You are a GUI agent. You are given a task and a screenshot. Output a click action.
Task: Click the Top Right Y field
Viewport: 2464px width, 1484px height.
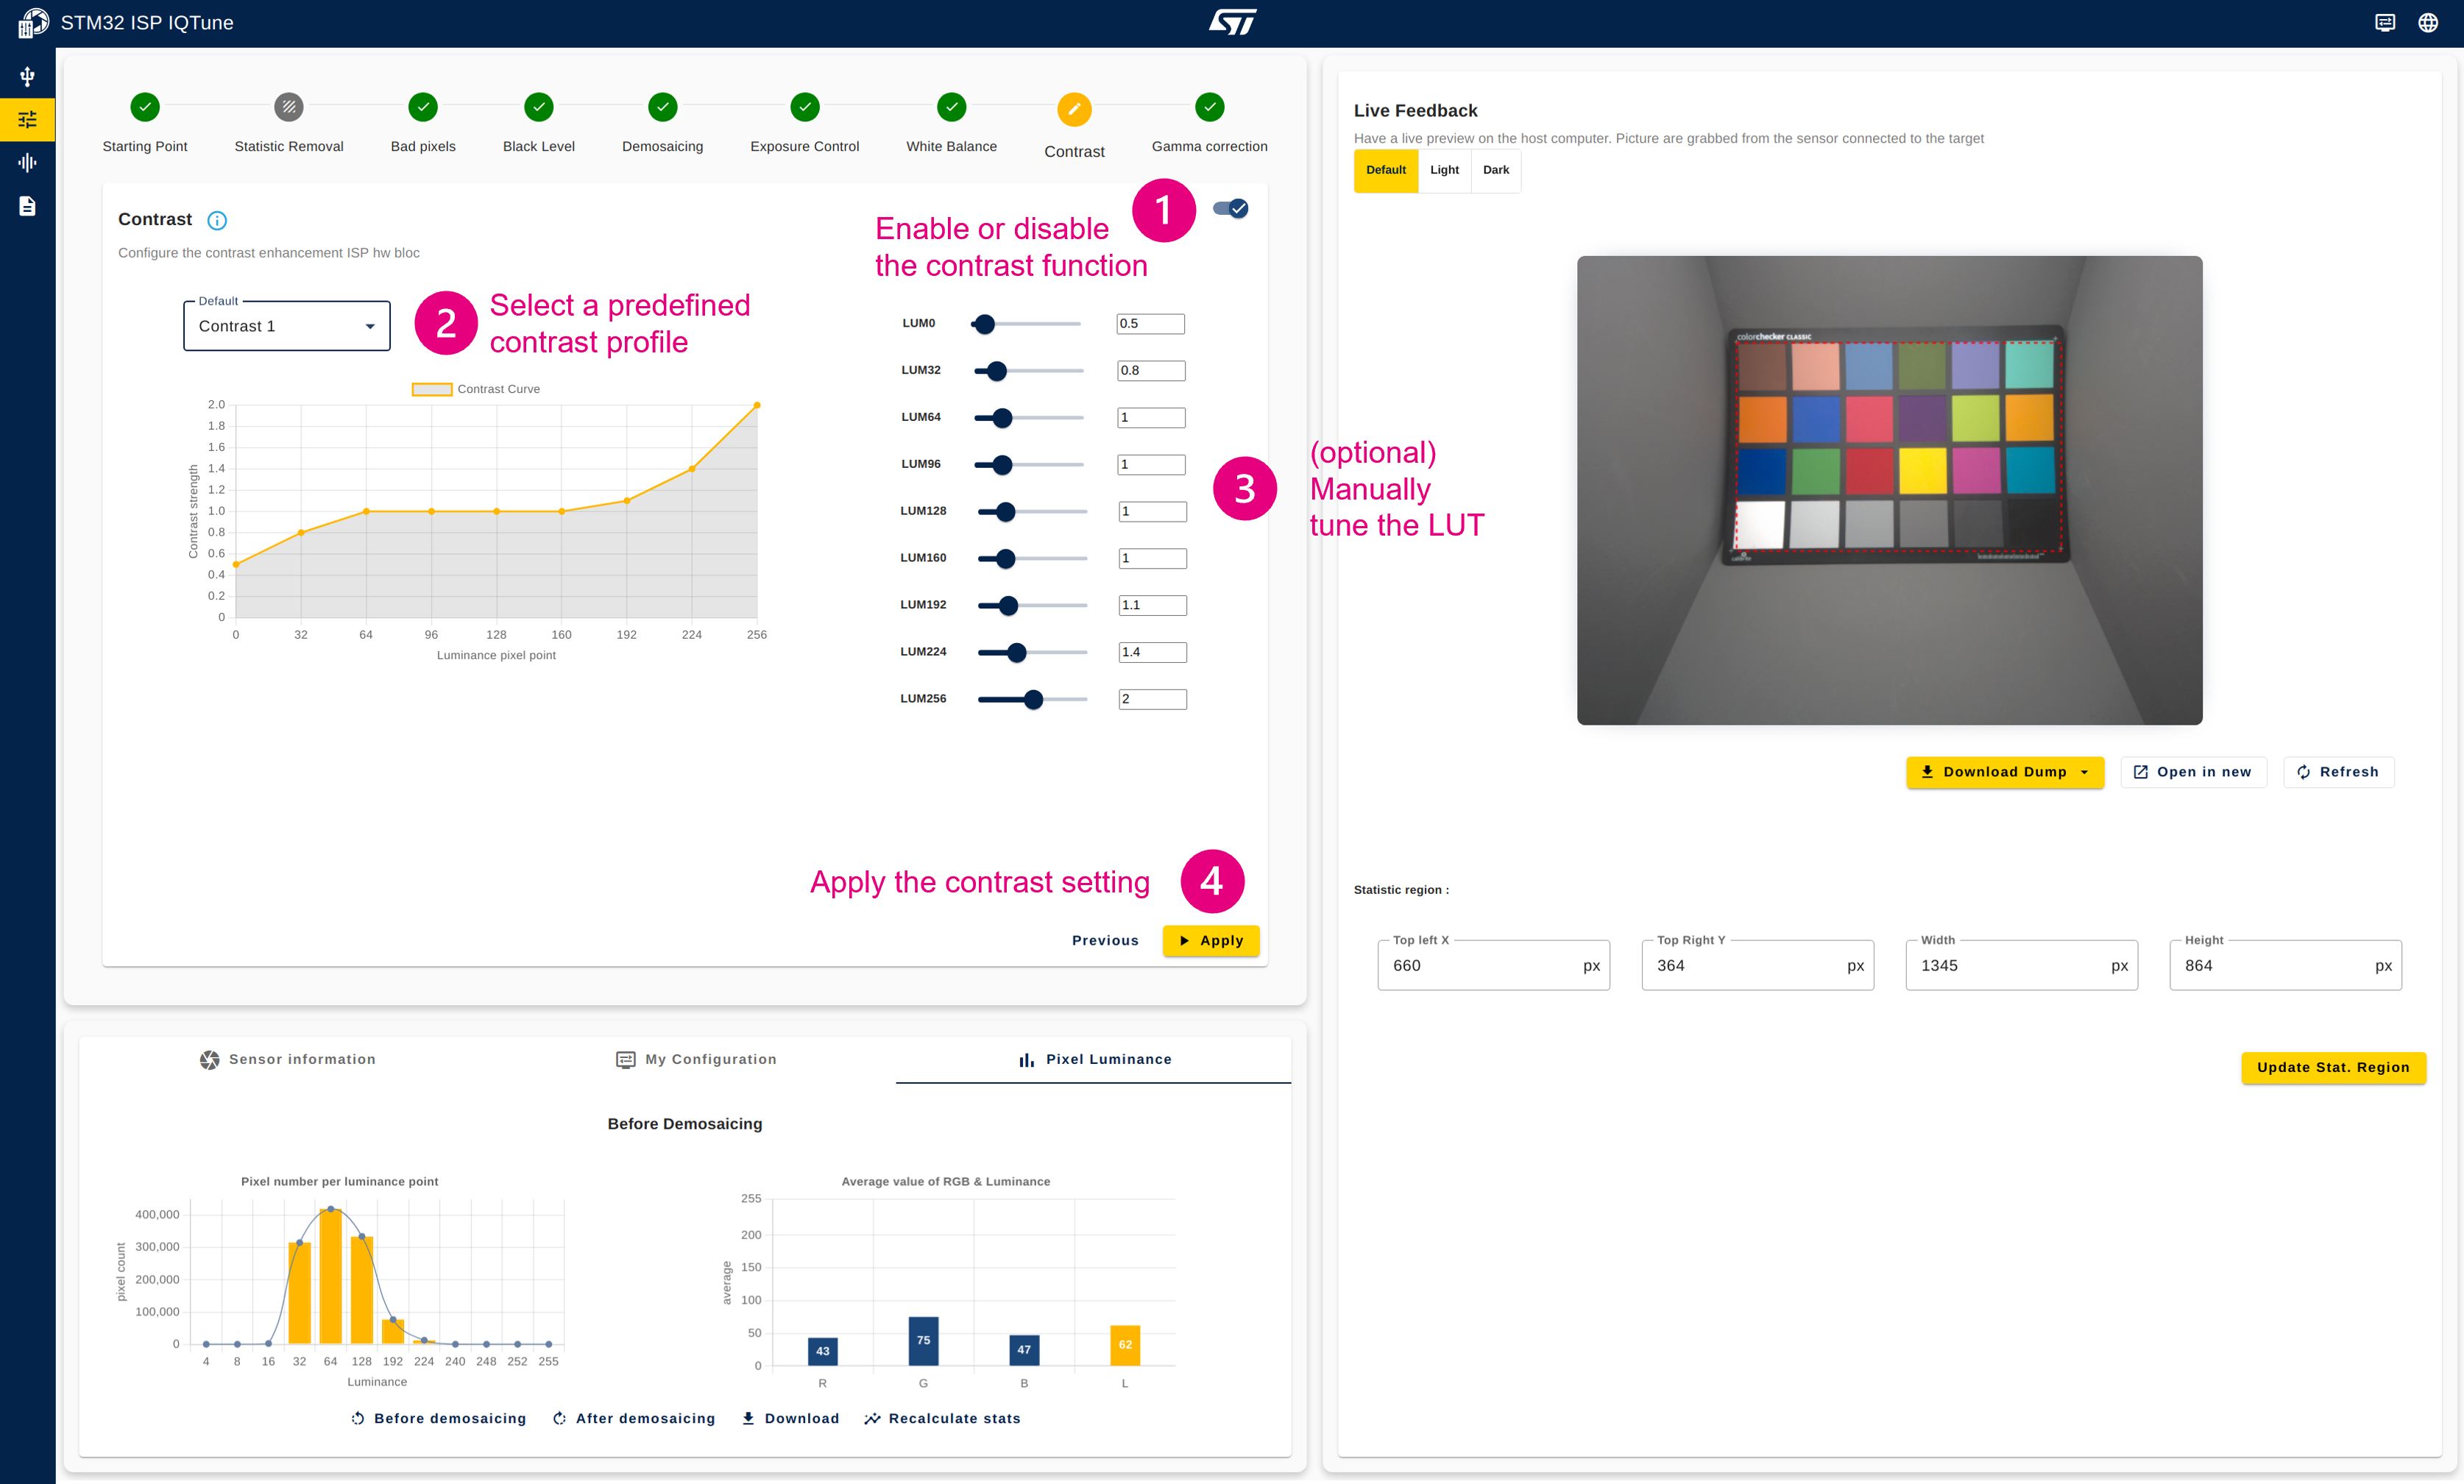click(x=1758, y=966)
